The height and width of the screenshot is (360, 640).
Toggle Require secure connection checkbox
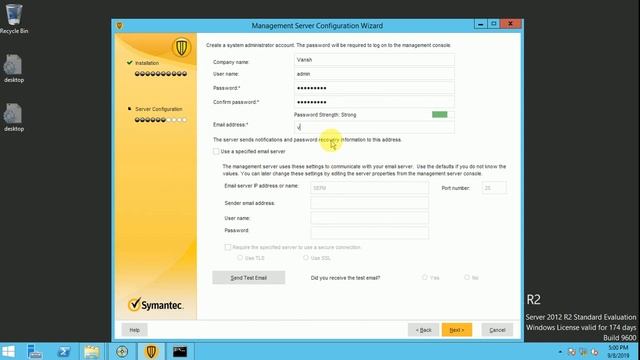point(228,247)
